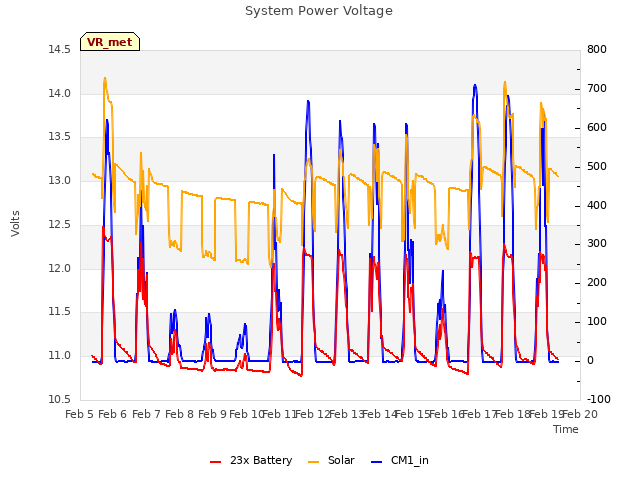The height and width of the screenshot is (480, 640).
Task: Click the 13.0 left axis label
Action: point(60,180)
